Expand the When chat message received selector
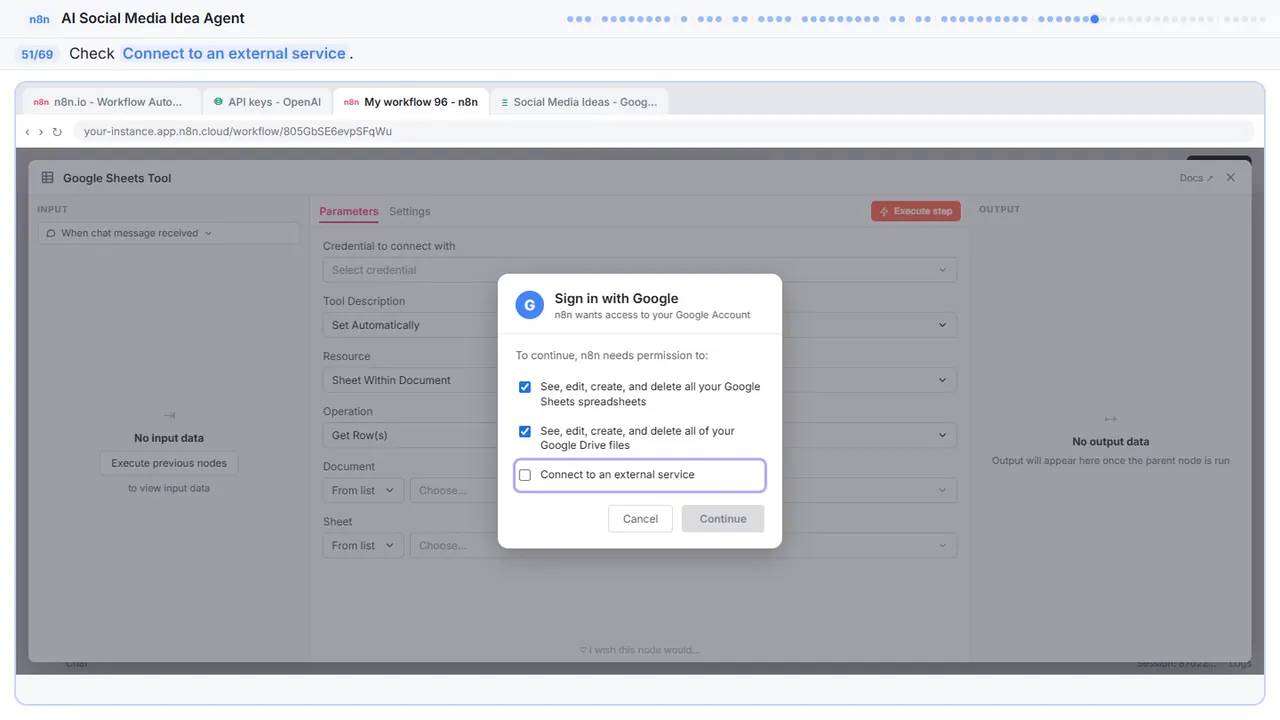 coord(169,233)
